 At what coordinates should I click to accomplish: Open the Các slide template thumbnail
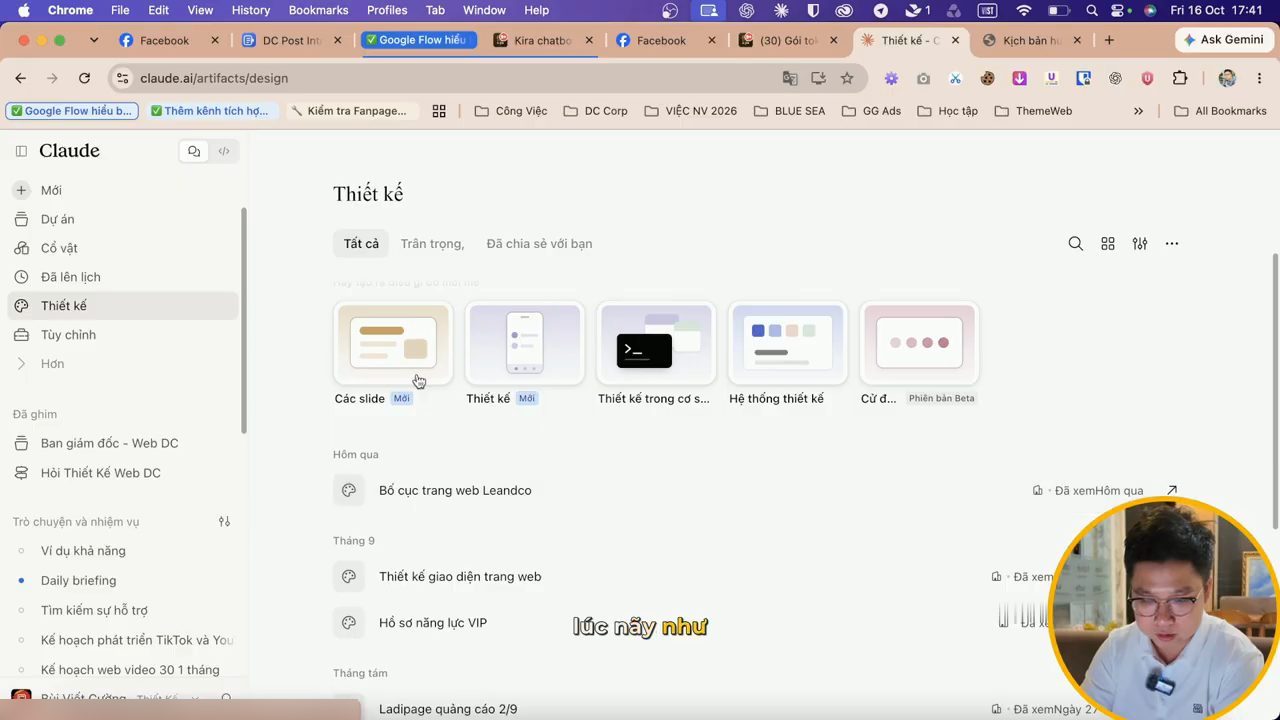tap(393, 343)
